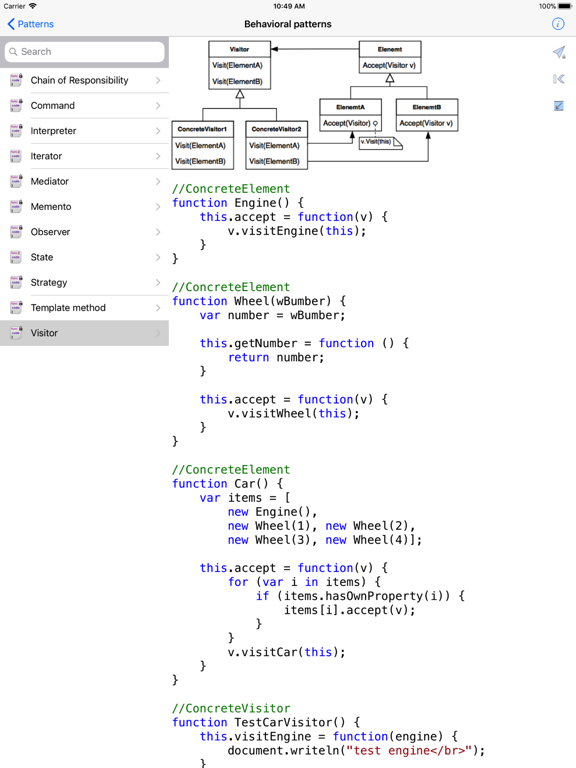The width and height of the screenshot is (576, 768).
Task: Click the 'function Car() {' code line
Action: [x=228, y=484]
